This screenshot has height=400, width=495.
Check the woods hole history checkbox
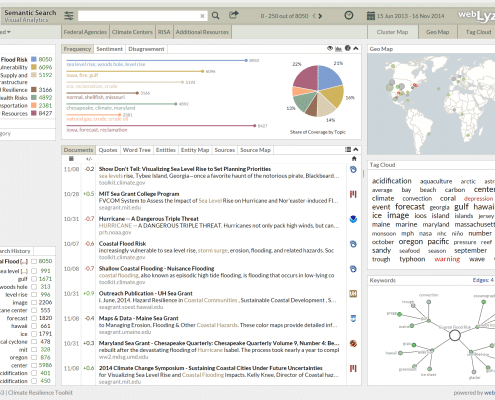tap(34, 287)
